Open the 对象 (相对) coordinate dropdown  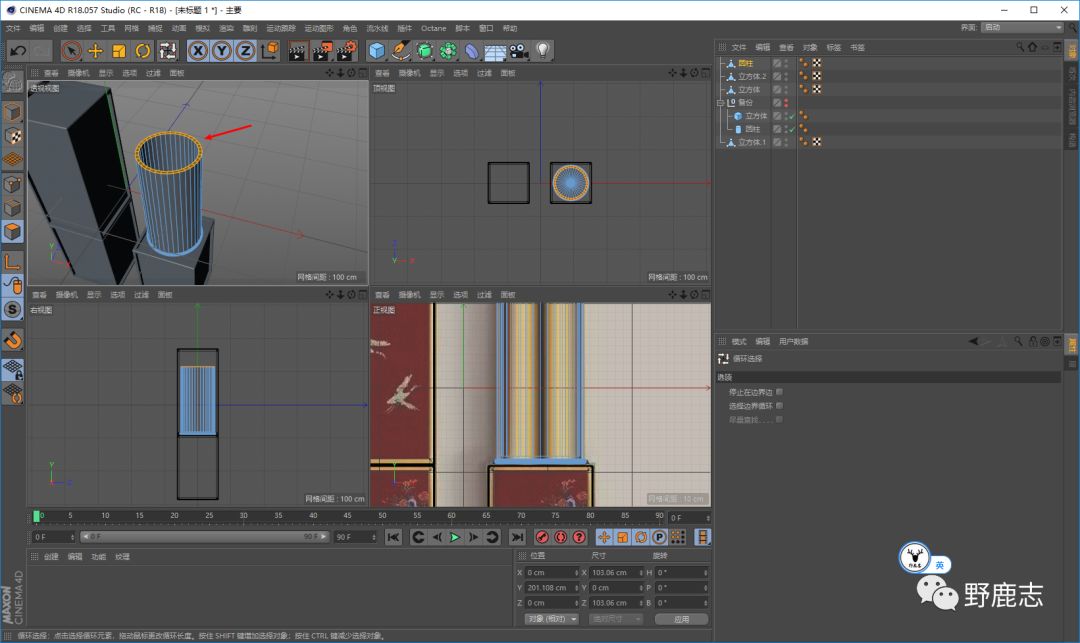pyautogui.click(x=551, y=619)
